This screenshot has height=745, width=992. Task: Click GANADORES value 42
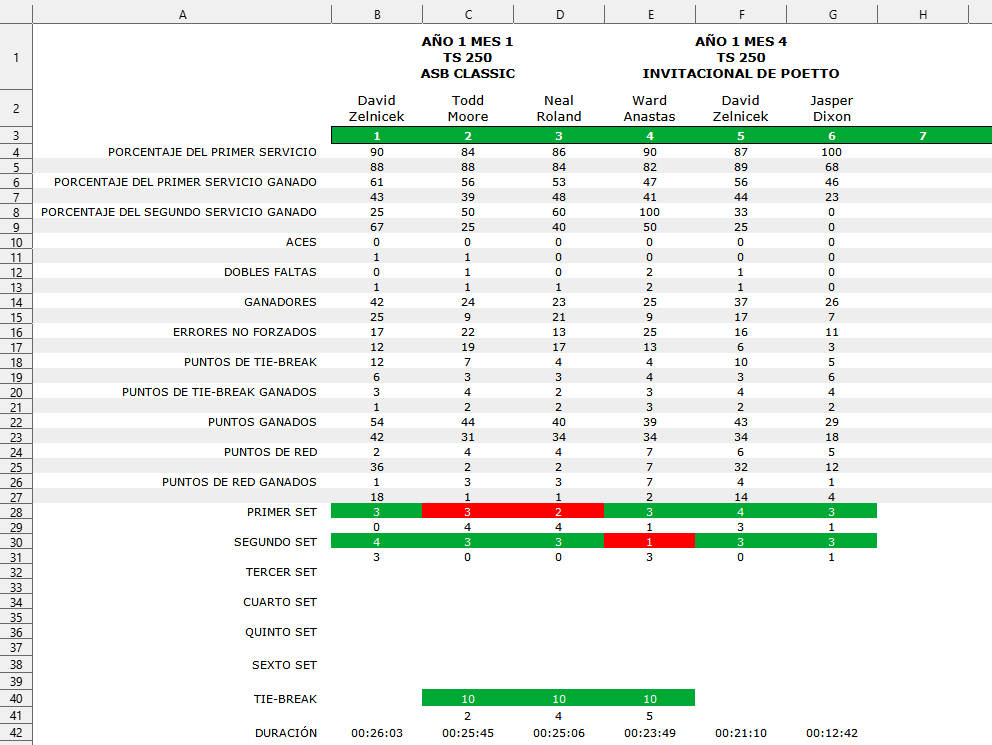click(x=377, y=302)
